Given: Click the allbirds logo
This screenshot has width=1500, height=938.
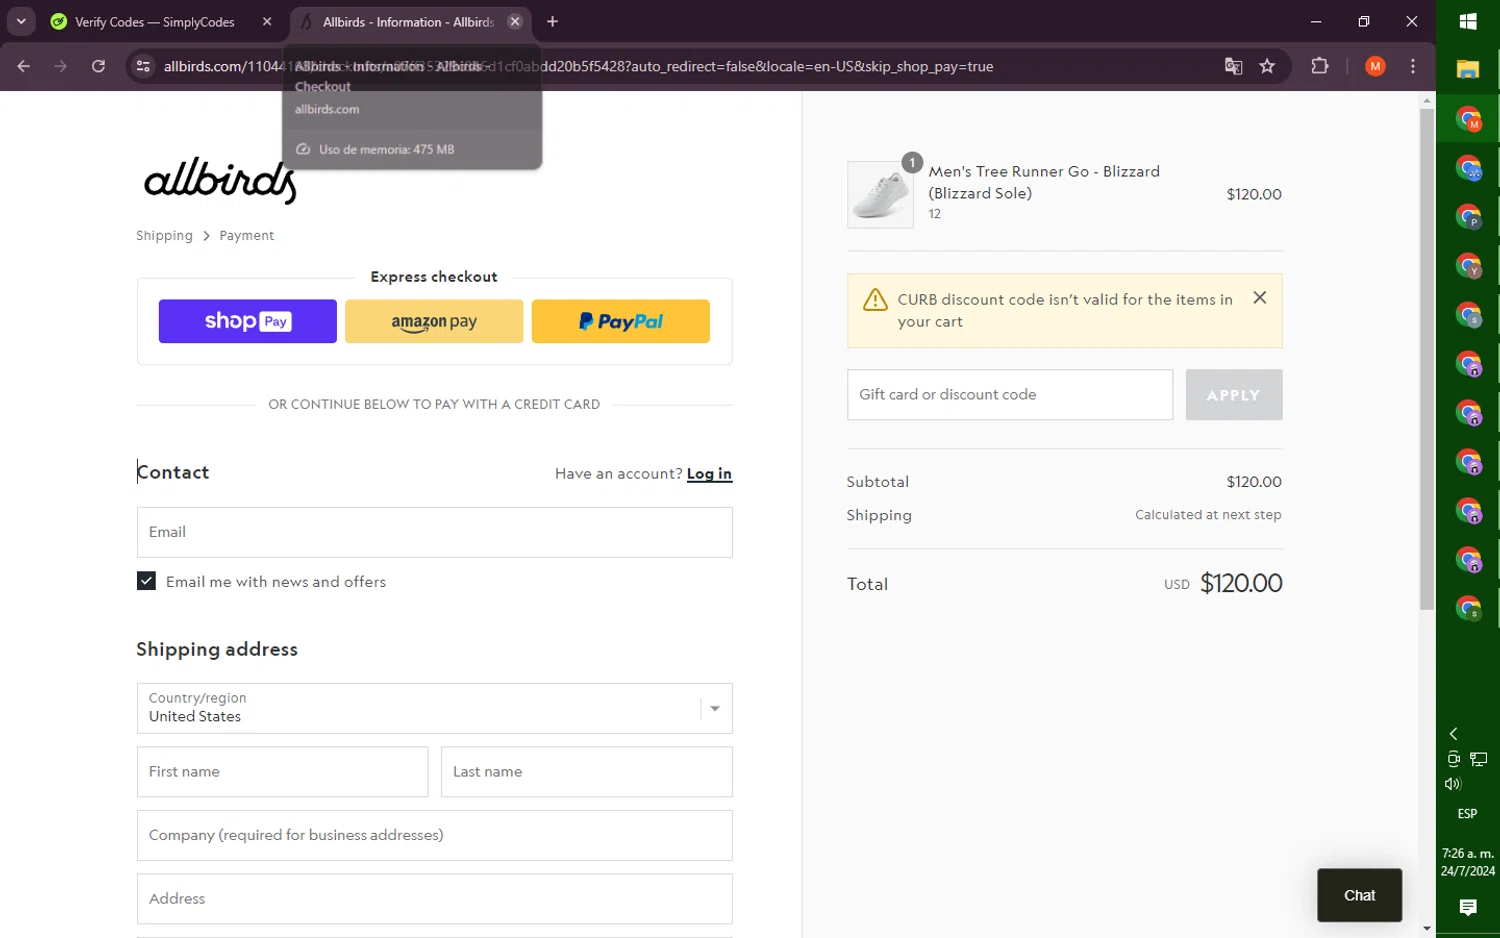Looking at the screenshot, I should tap(221, 181).
